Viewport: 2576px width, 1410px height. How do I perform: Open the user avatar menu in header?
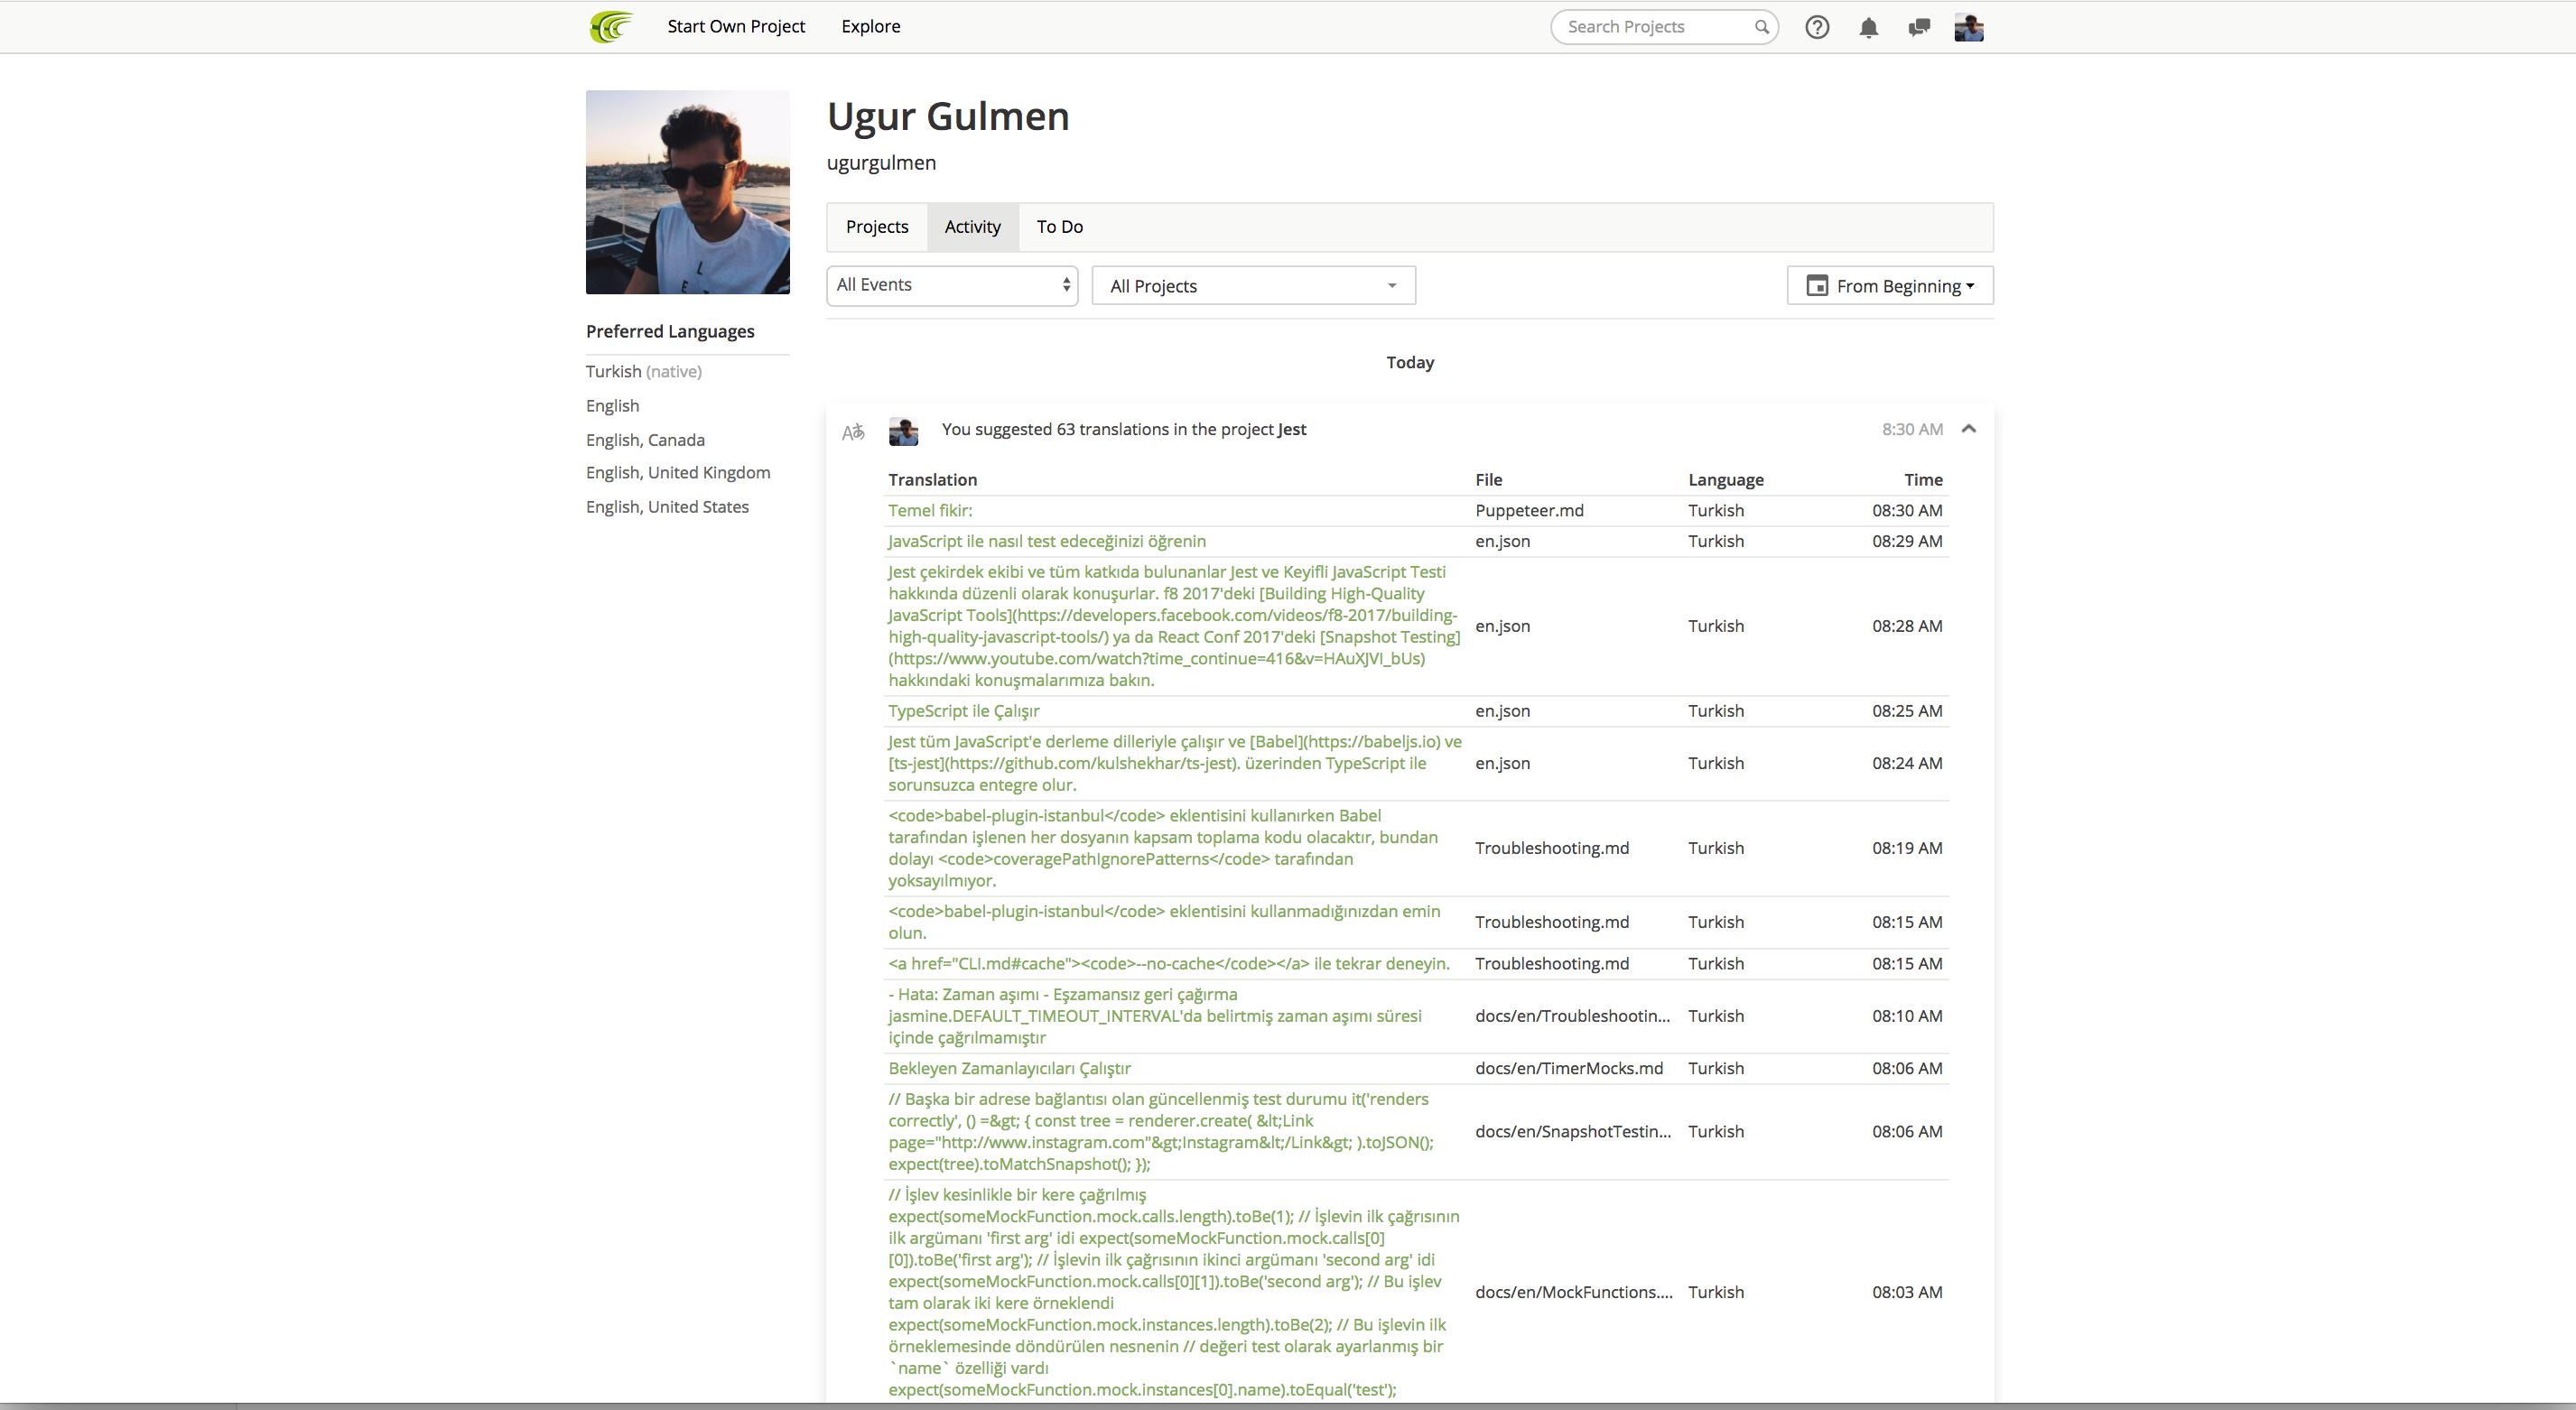point(1968,27)
